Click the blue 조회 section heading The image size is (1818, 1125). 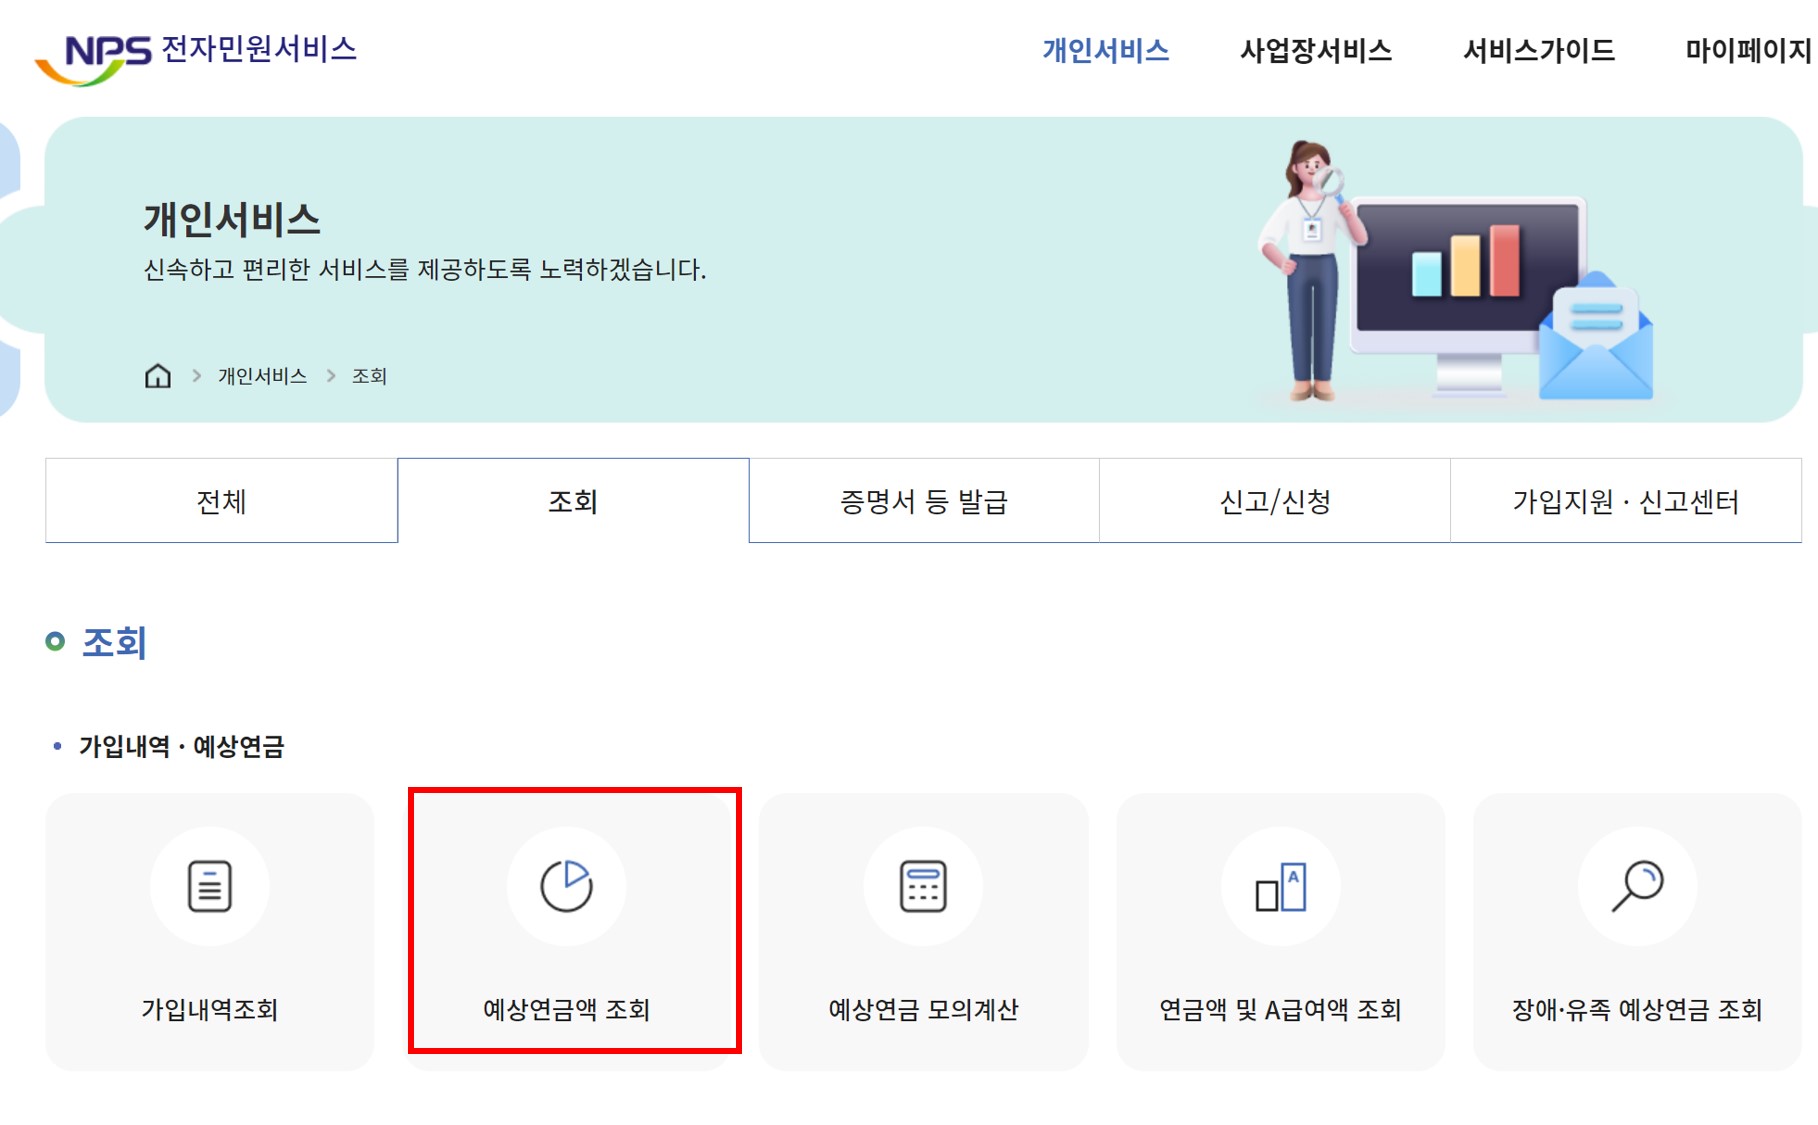tap(114, 642)
